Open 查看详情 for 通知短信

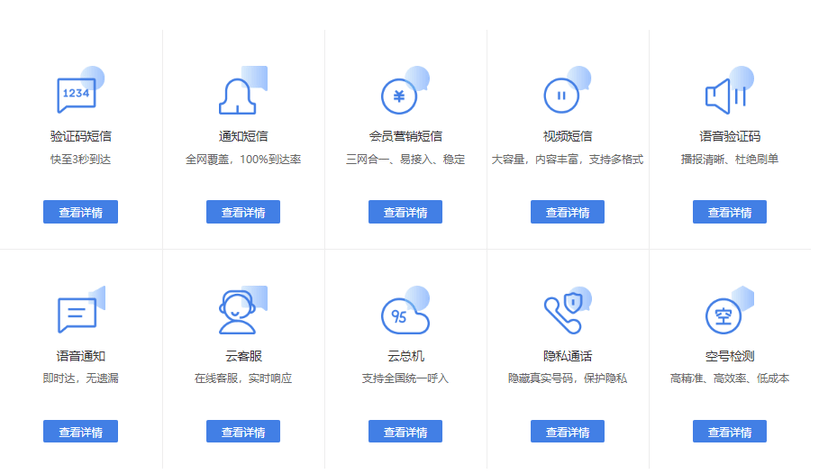pos(243,212)
